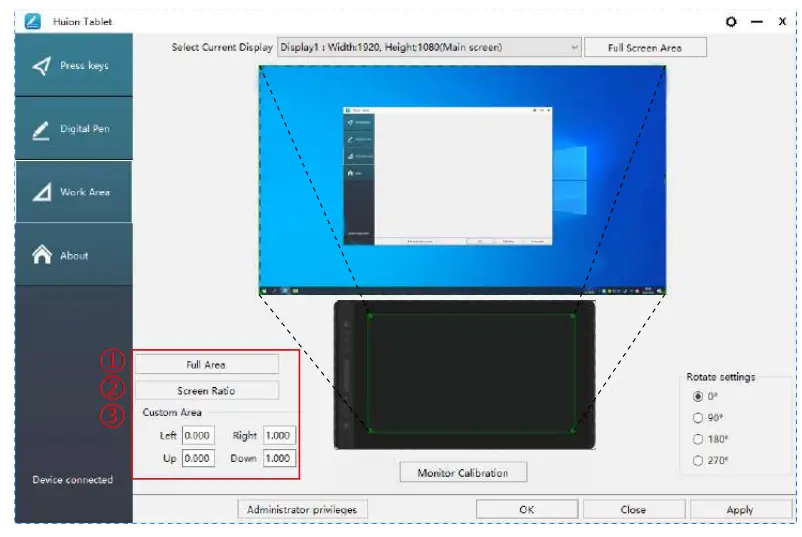Click the tablet active area preview
Image resolution: width=802 pixels, height=537 pixels.
[471, 373]
